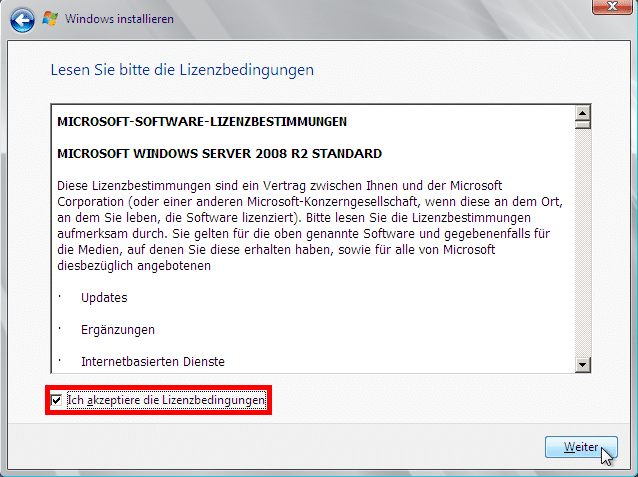Click line starting 'an dem Sie leben'
The height and width of the screenshot is (477, 638).
294,218
